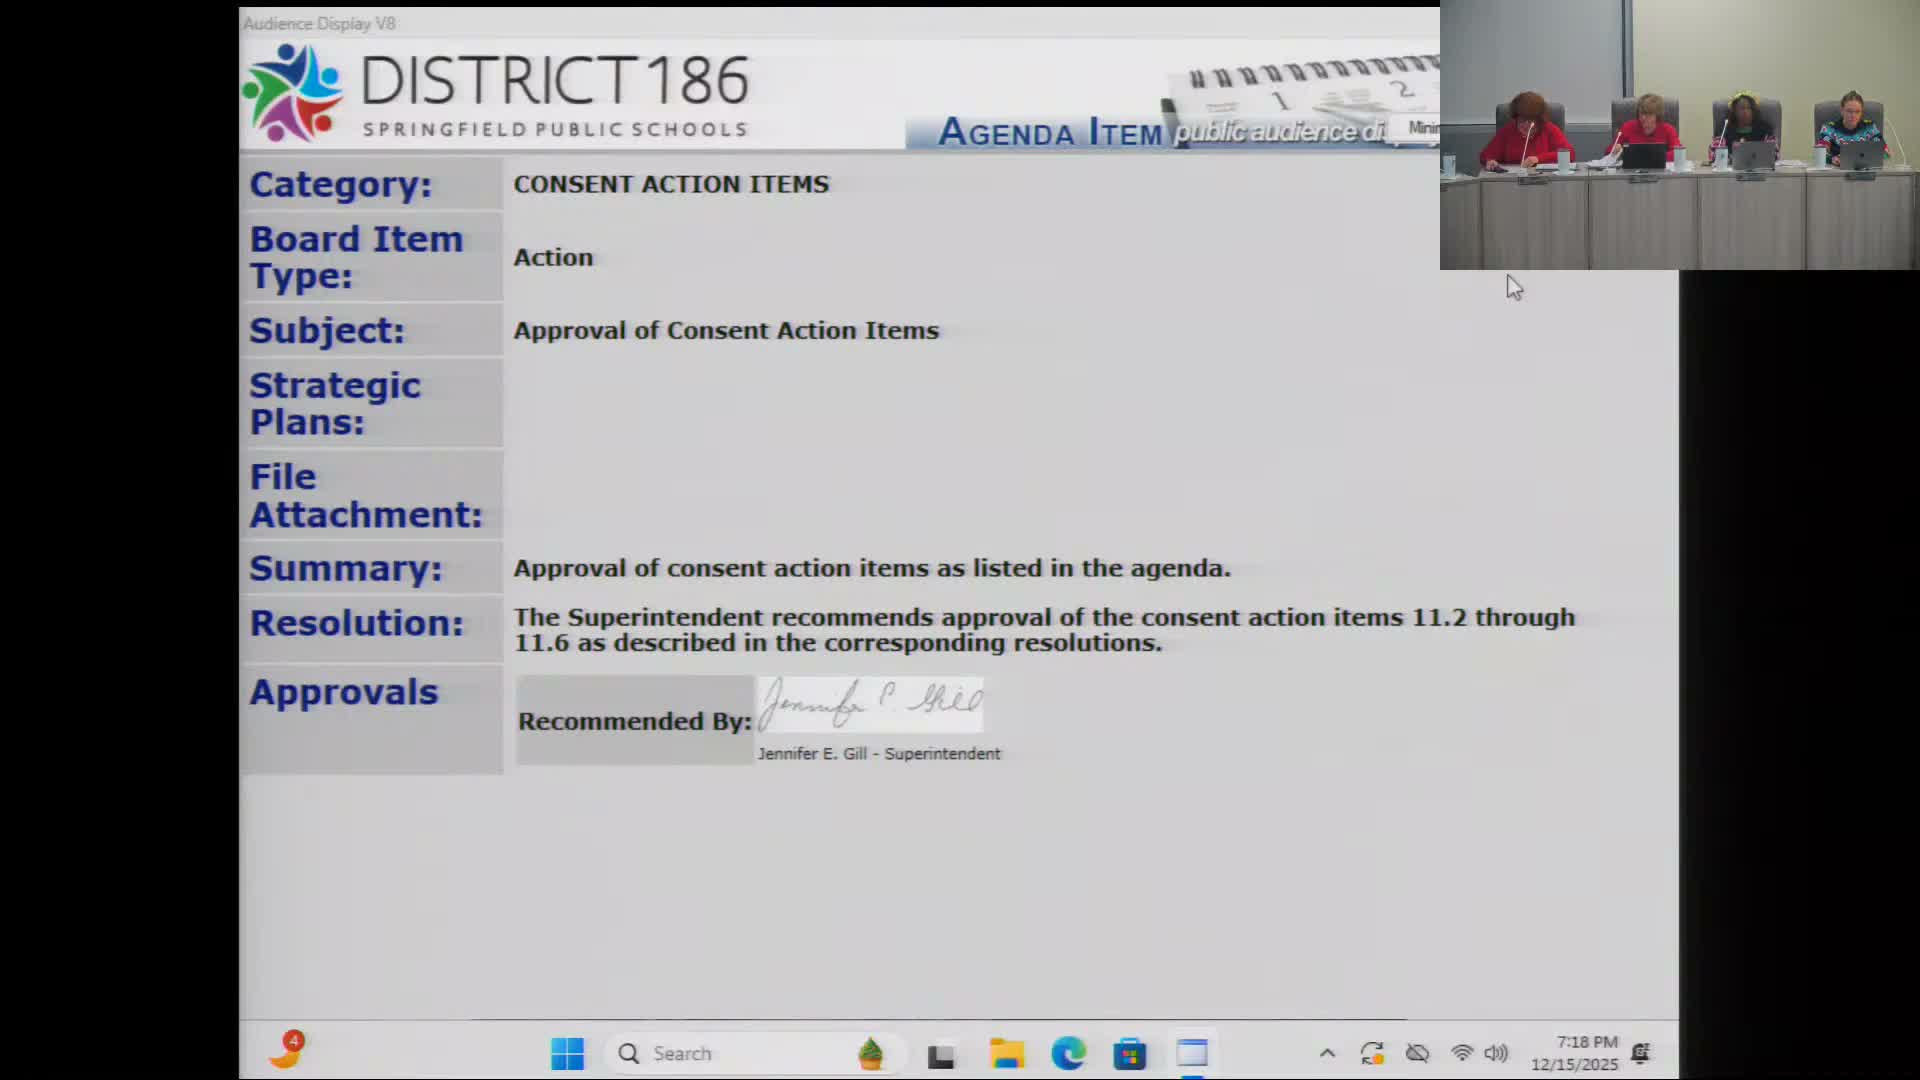Open the notification bell icon
This screenshot has height=1080, width=1920.
[x=1641, y=1053]
